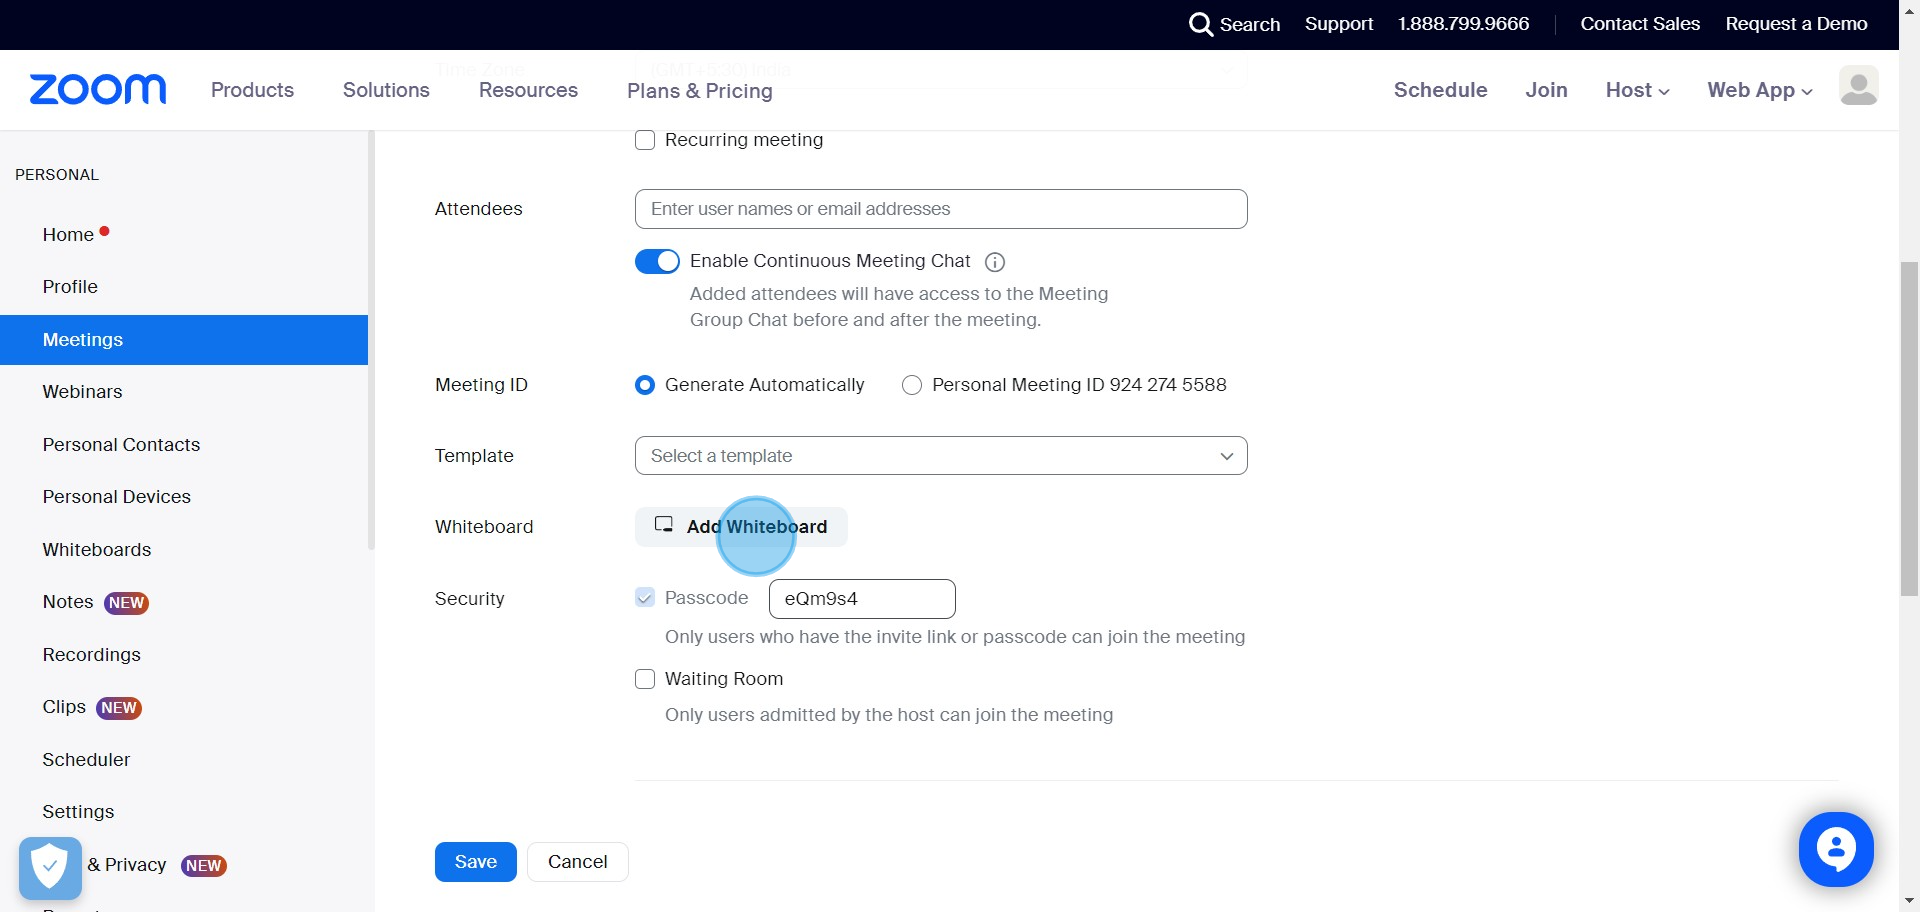Toggle the Passcode checkbox
The height and width of the screenshot is (912, 1920).
coord(645,598)
